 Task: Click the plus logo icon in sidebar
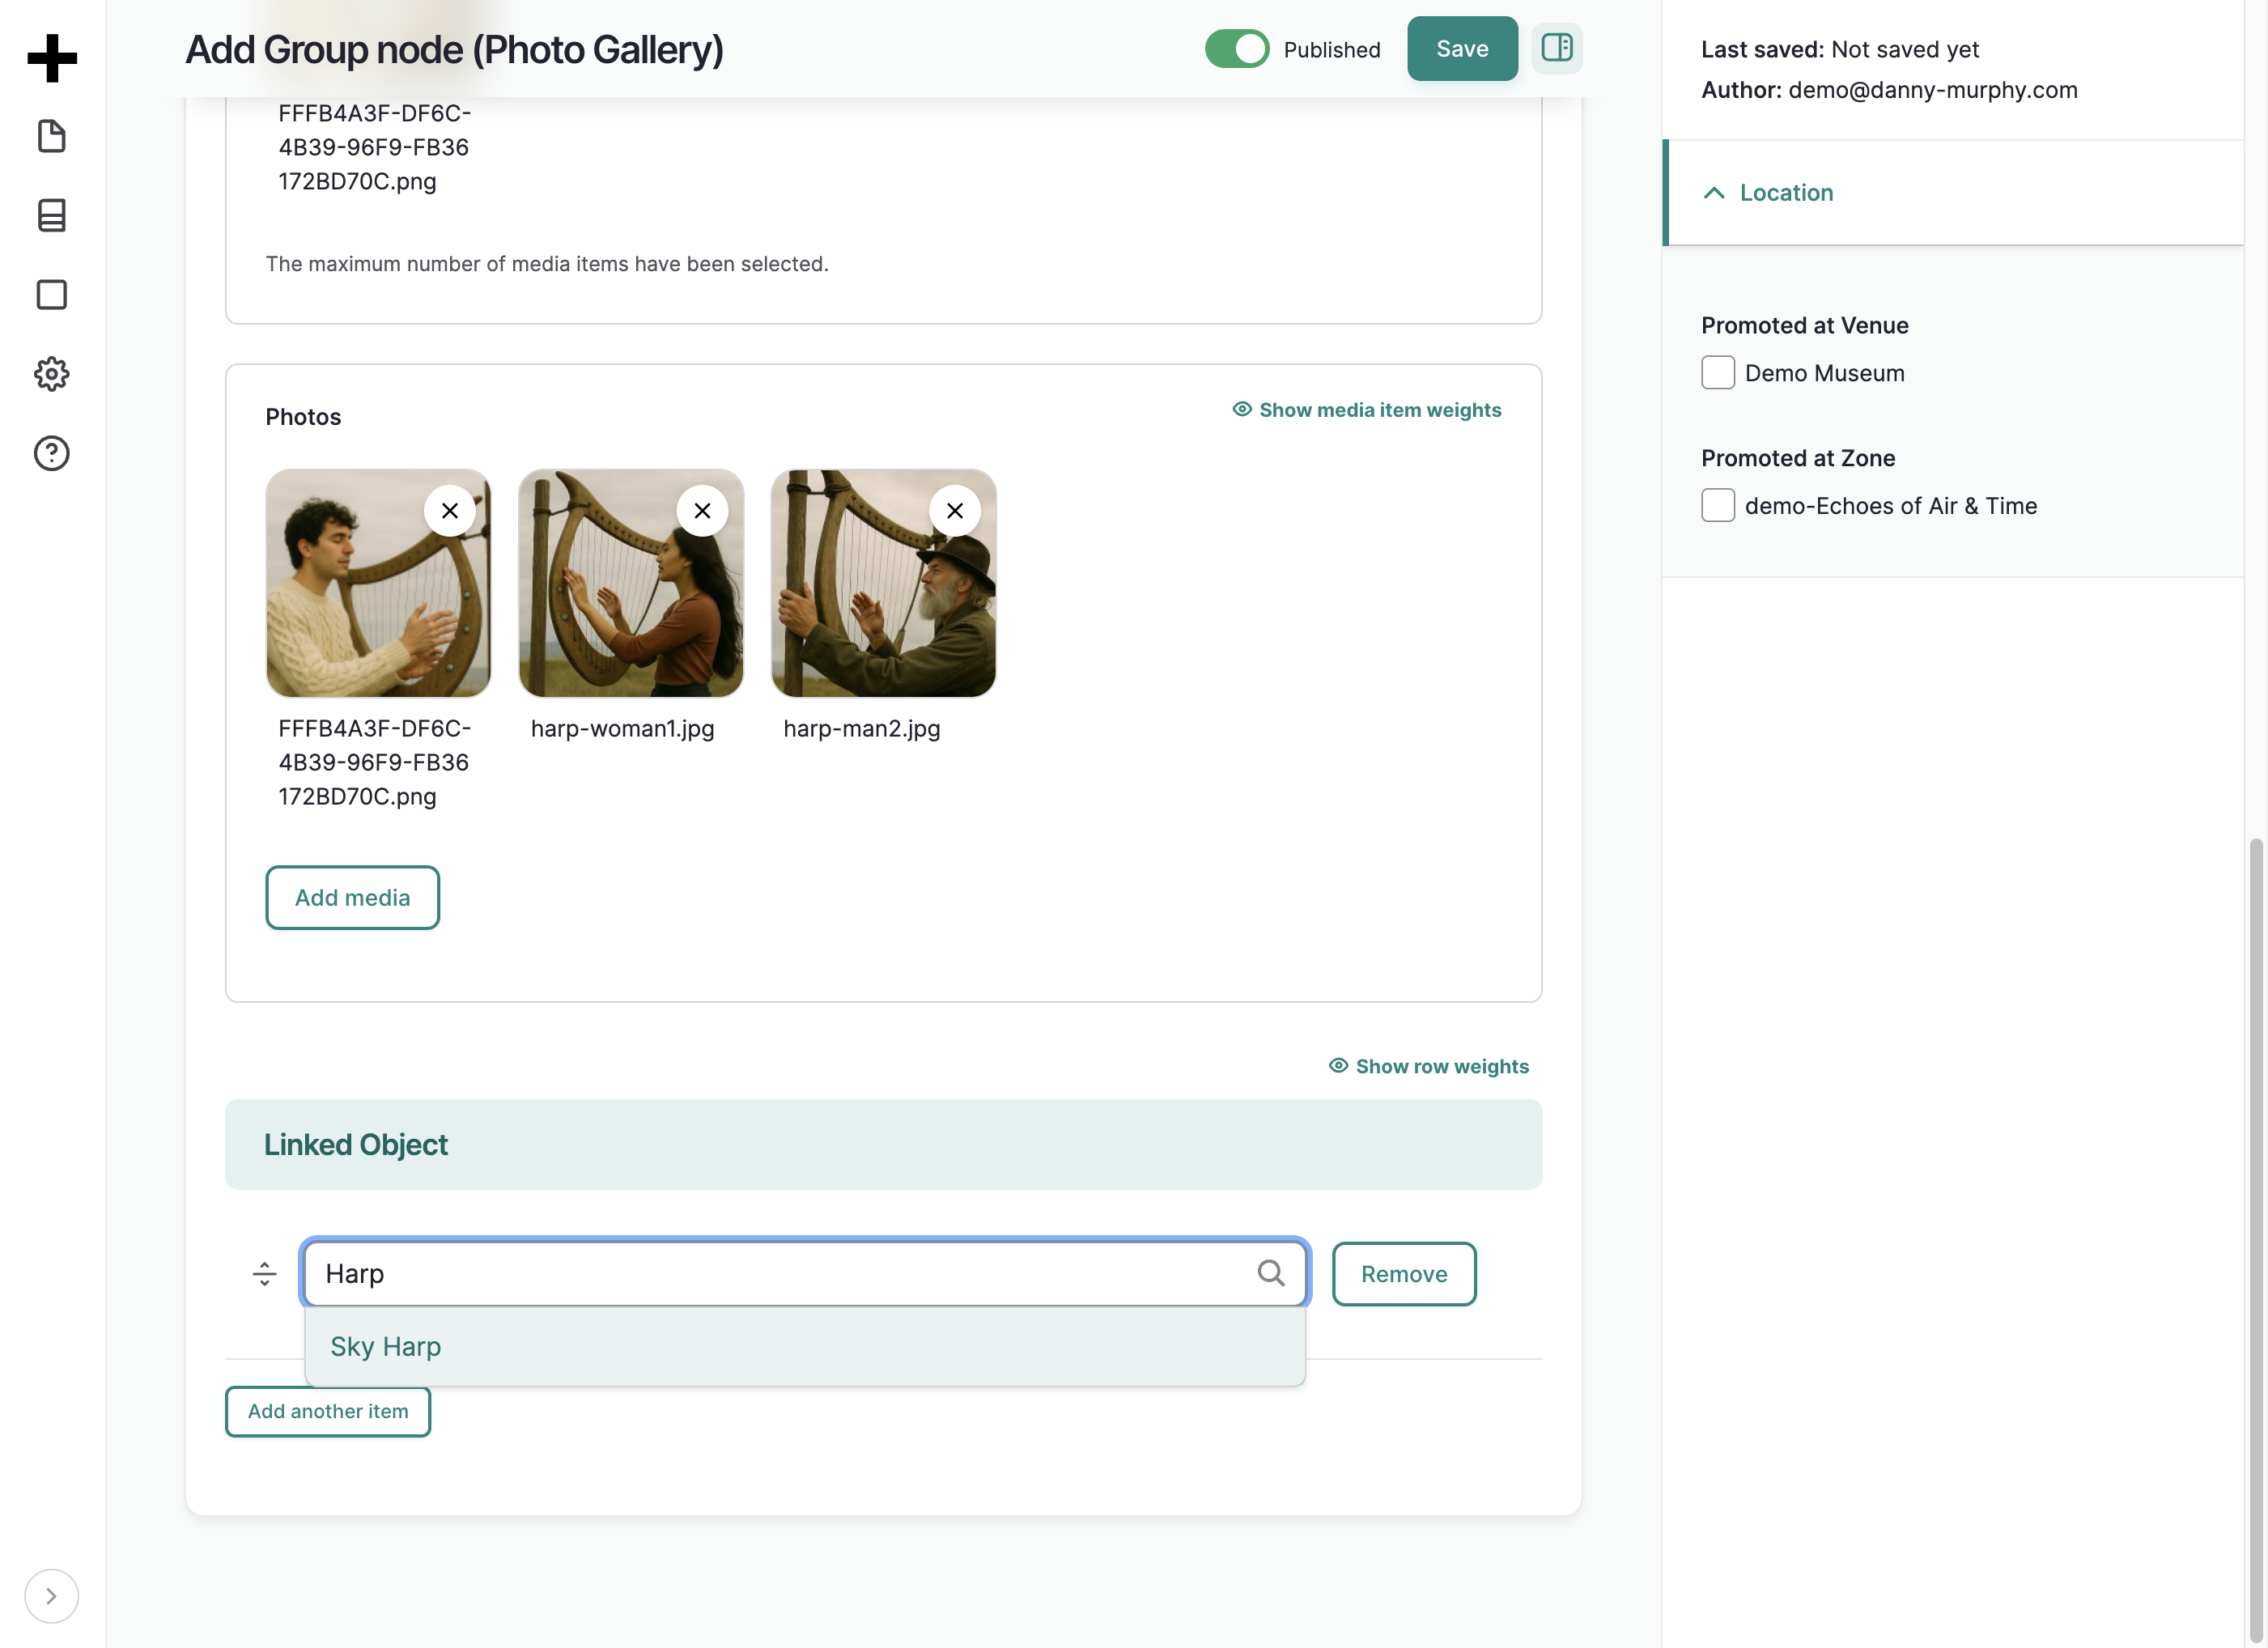tap(52, 58)
